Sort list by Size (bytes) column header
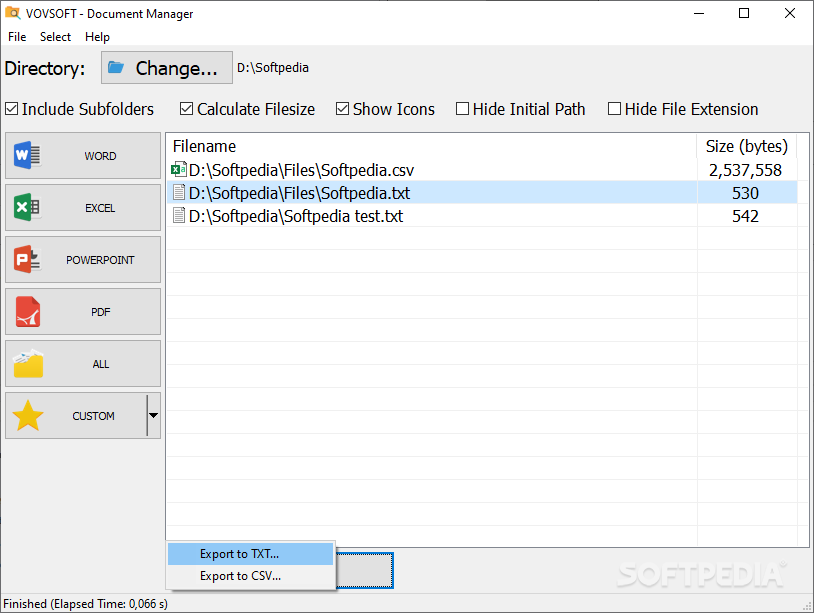 tap(747, 146)
